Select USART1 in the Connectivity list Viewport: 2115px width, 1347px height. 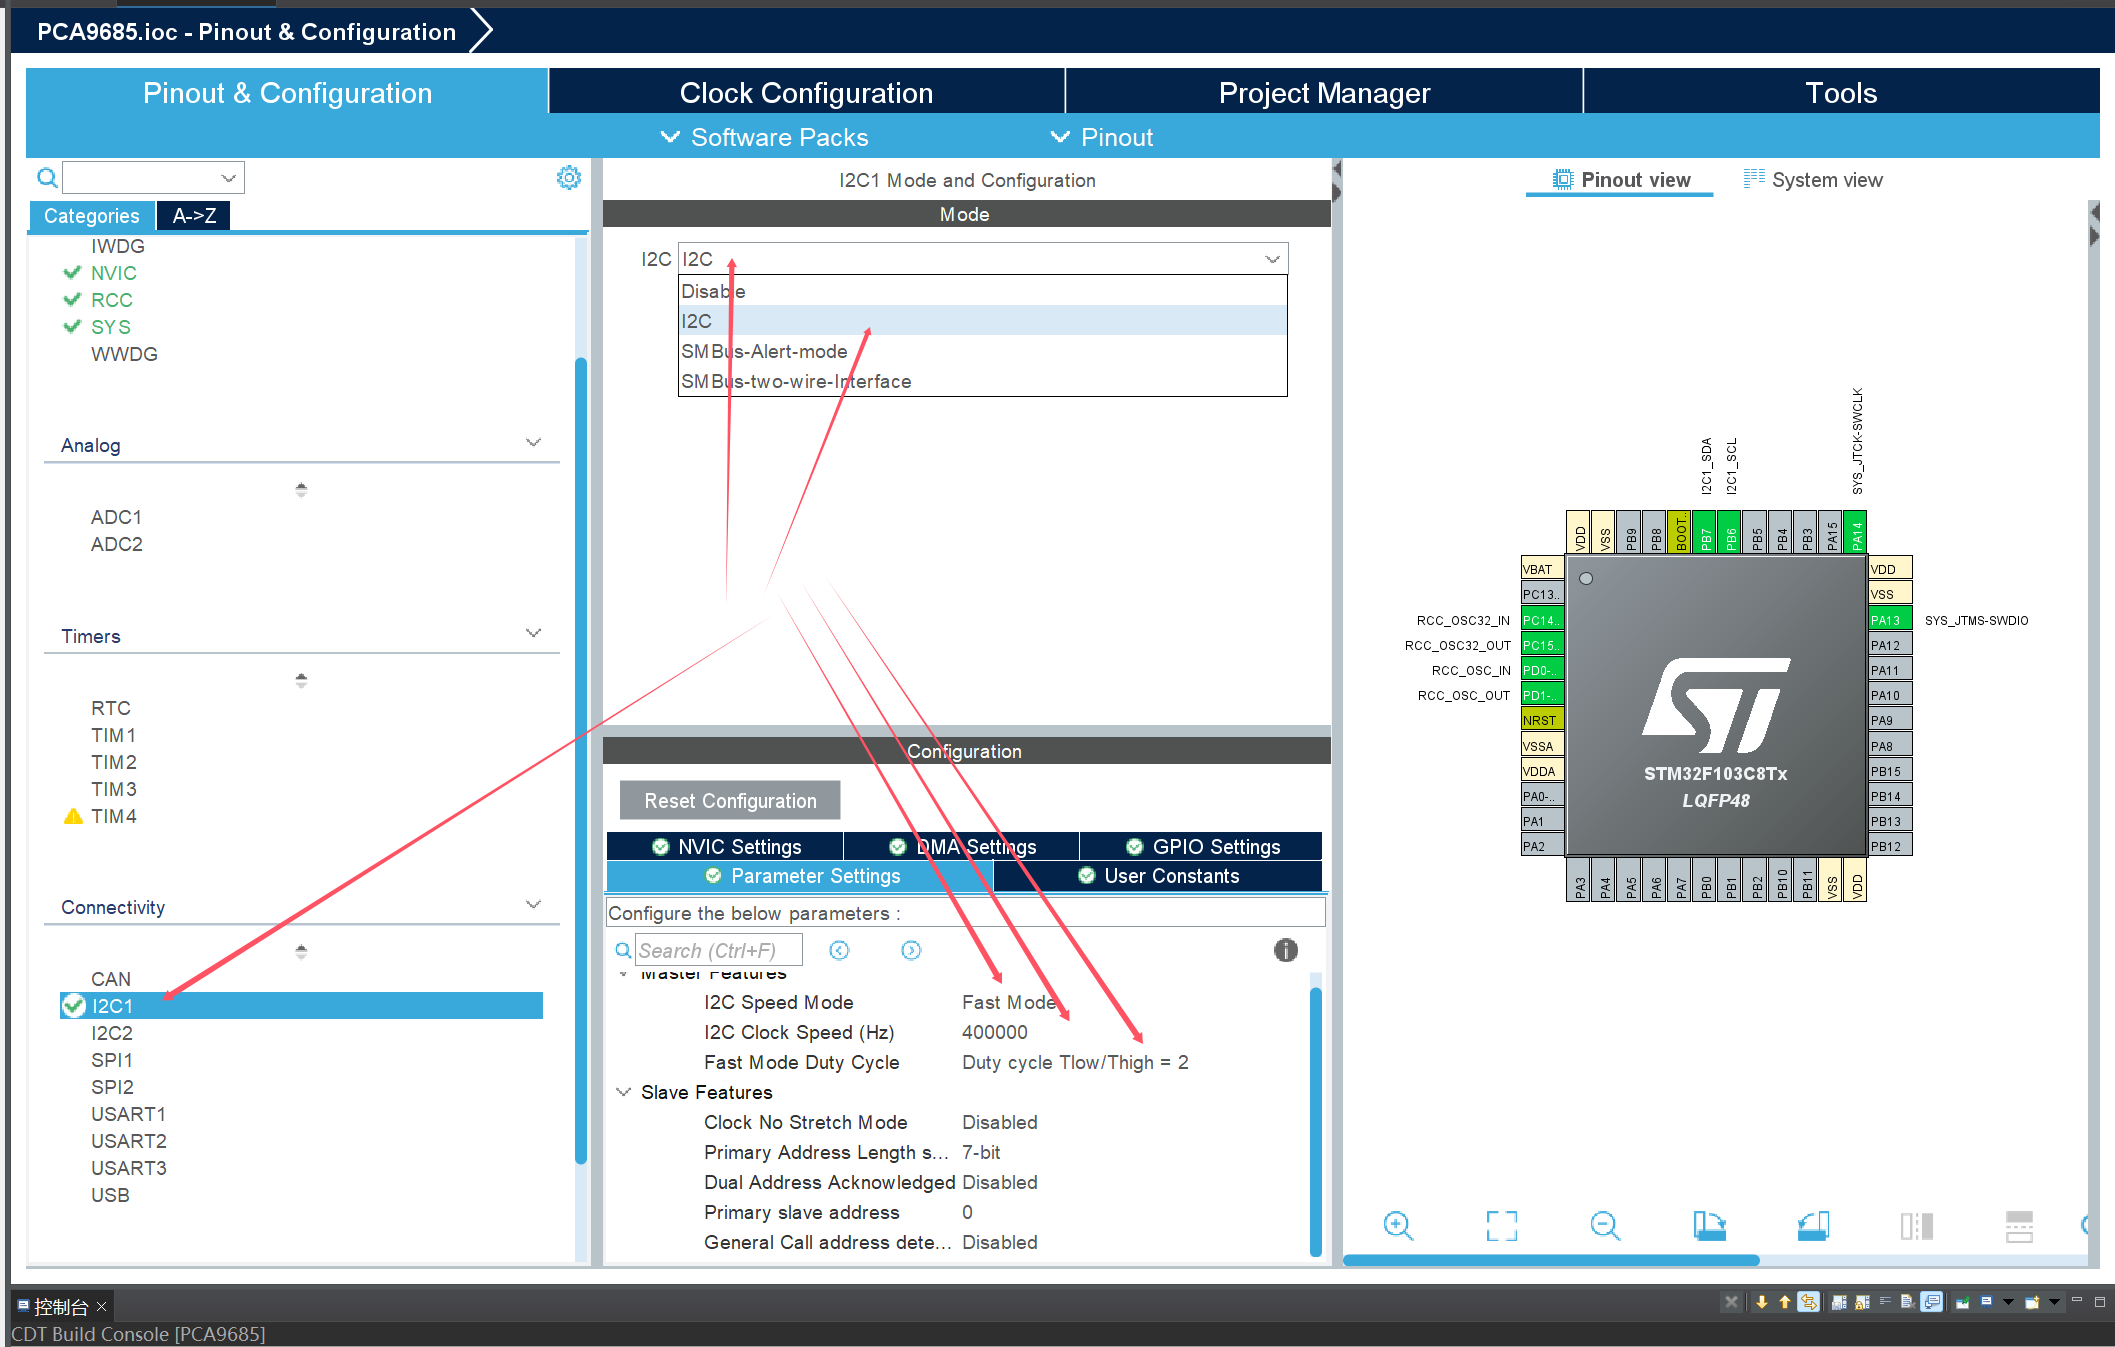click(x=128, y=1114)
